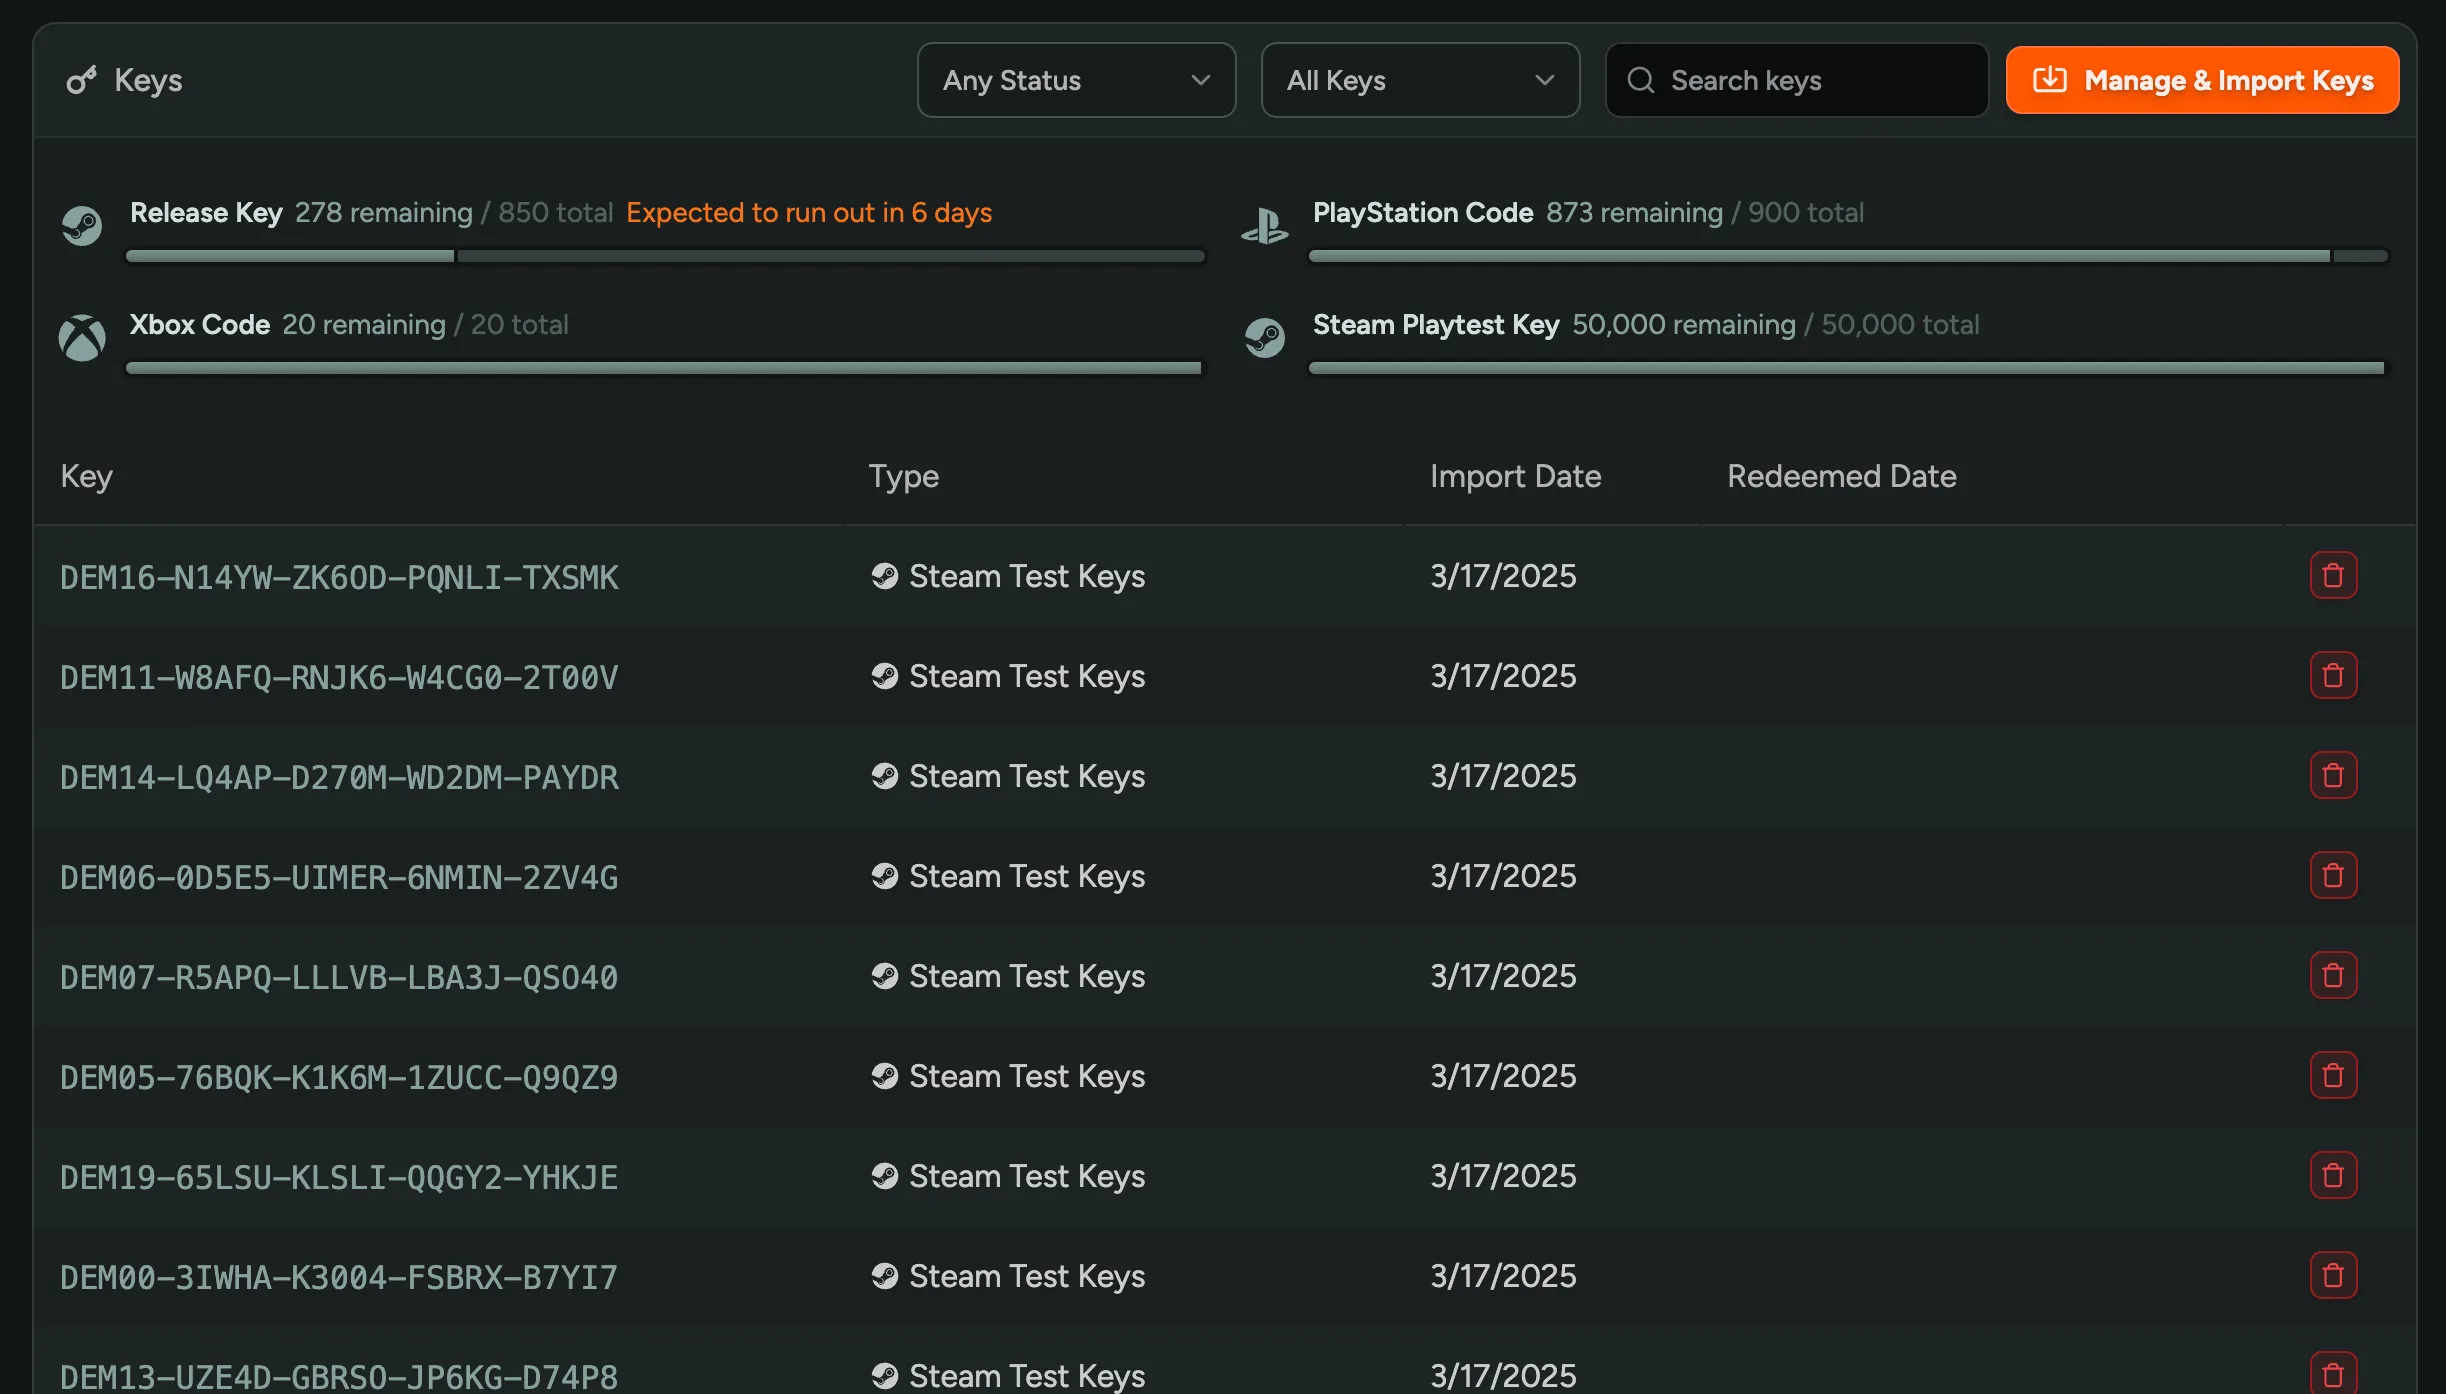Open the All Keys filter dropdown

pyautogui.click(x=1419, y=80)
